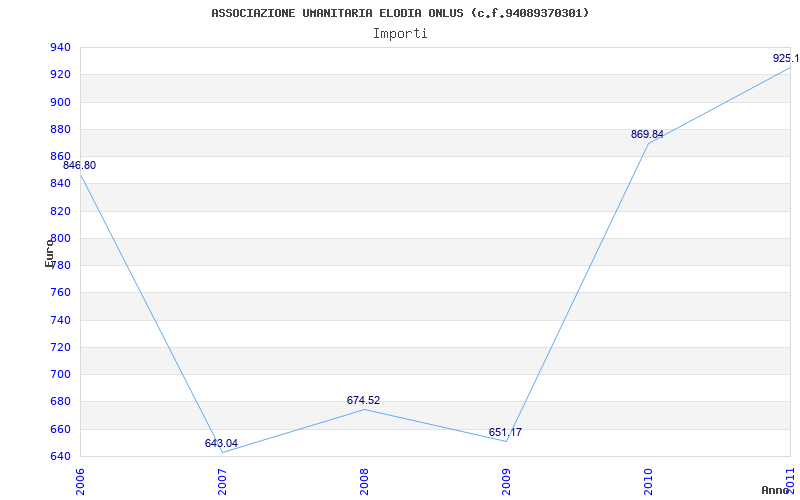Select the 869.84 data label
The image size is (800, 500).
pyautogui.click(x=647, y=135)
